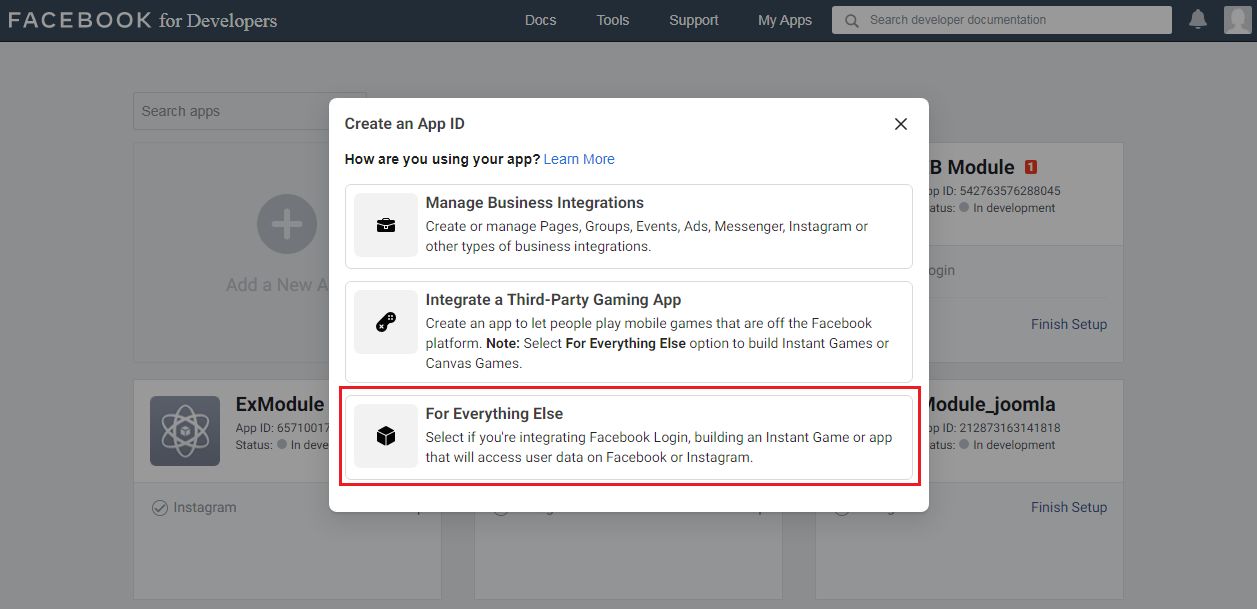Click the magnifier icon in documentation search
The height and width of the screenshot is (609, 1257).
click(x=851, y=20)
